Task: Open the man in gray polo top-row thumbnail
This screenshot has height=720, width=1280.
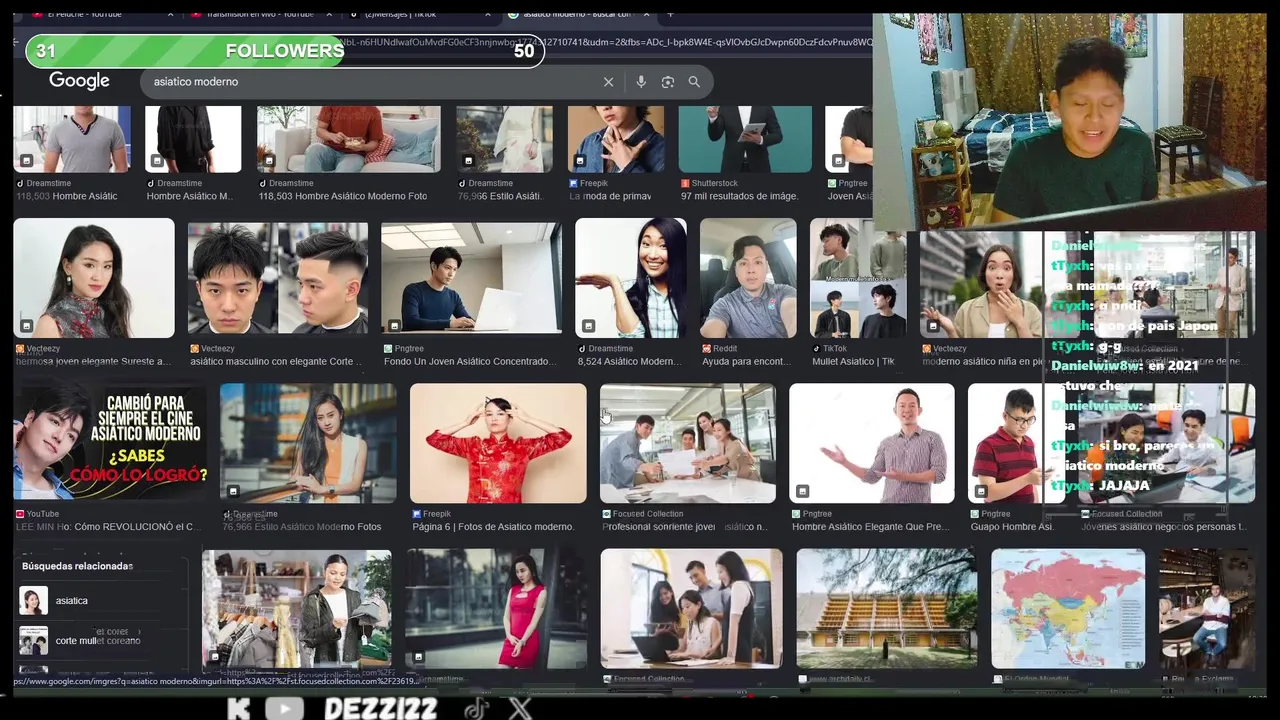Action: [x=72, y=139]
